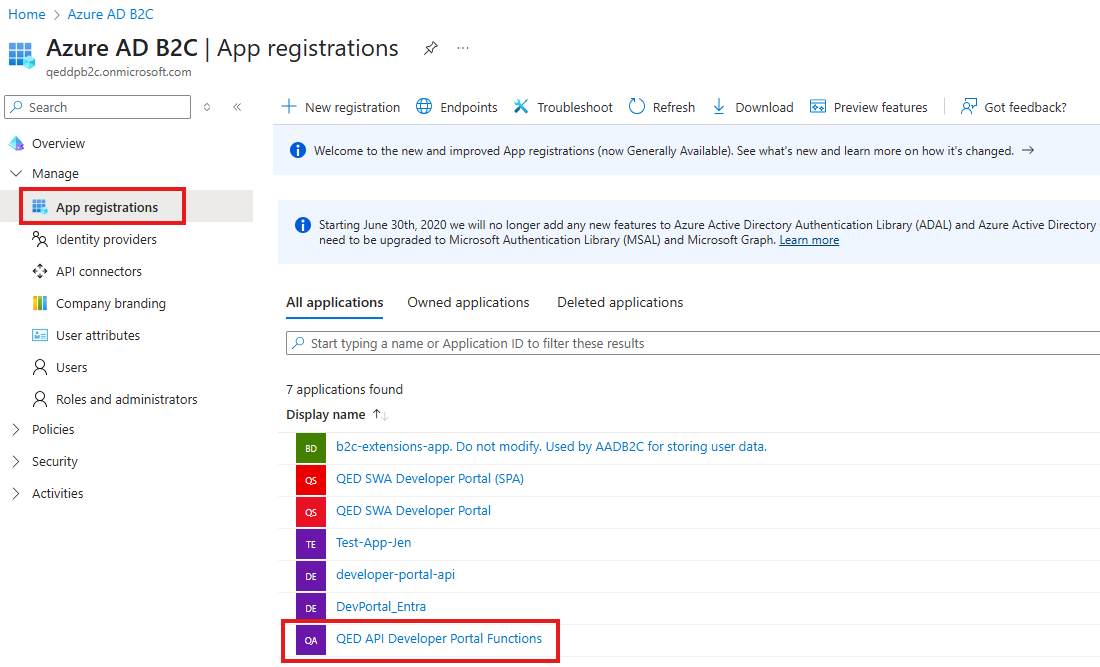Click the New registration plus icon
Viewport: 1100px width, 667px height.
pyautogui.click(x=289, y=107)
